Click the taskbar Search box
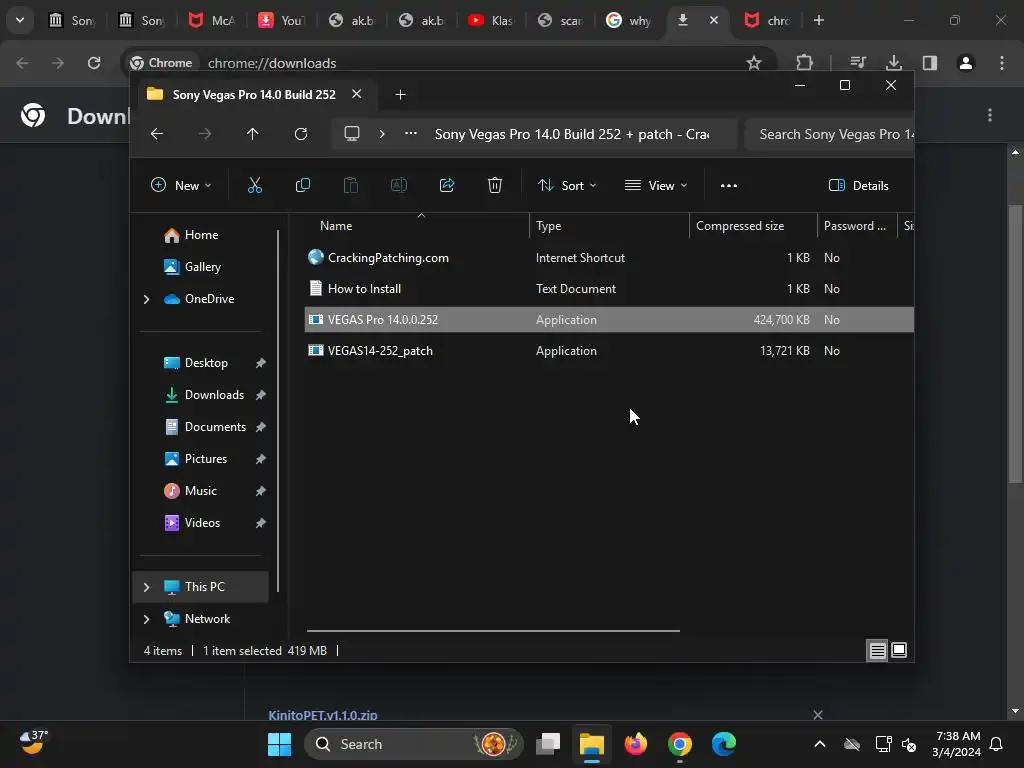Screen dimensions: 1024x768 point(414,744)
